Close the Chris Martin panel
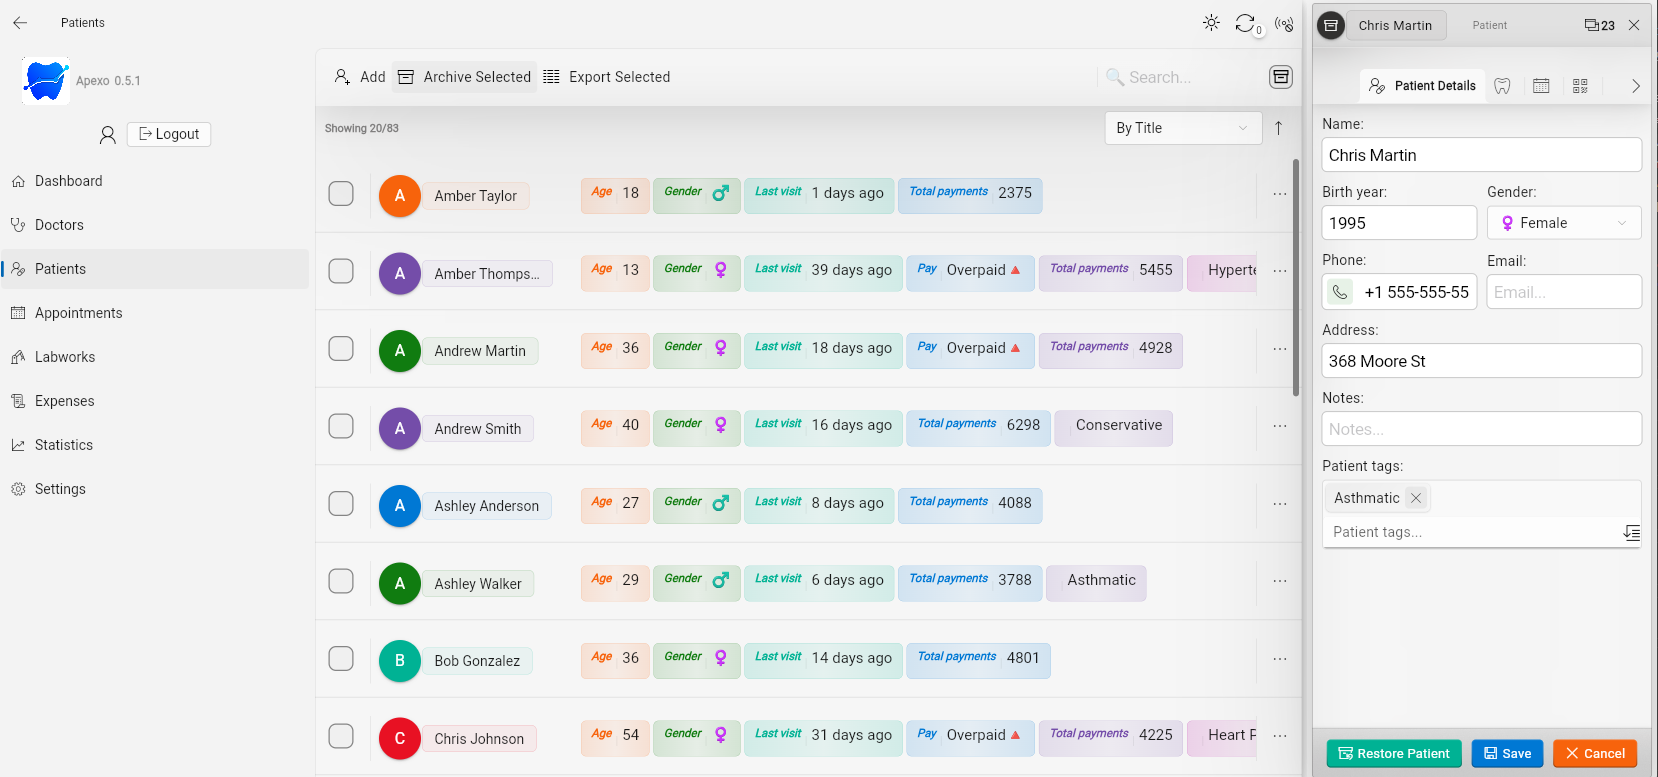This screenshot has width=1658, height=777. (1634, 25)
